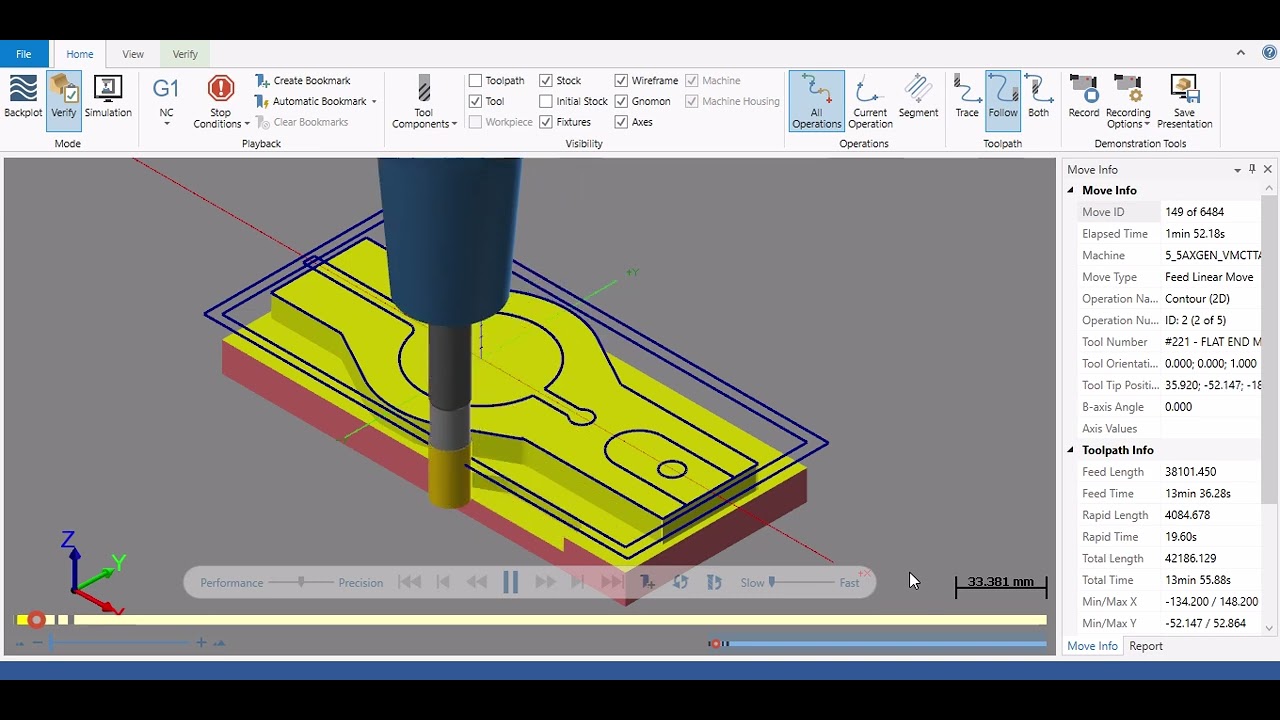This screenshot has width=1280, height=720.
Task: Pause the simulation playback
Action: coord(510,582)
